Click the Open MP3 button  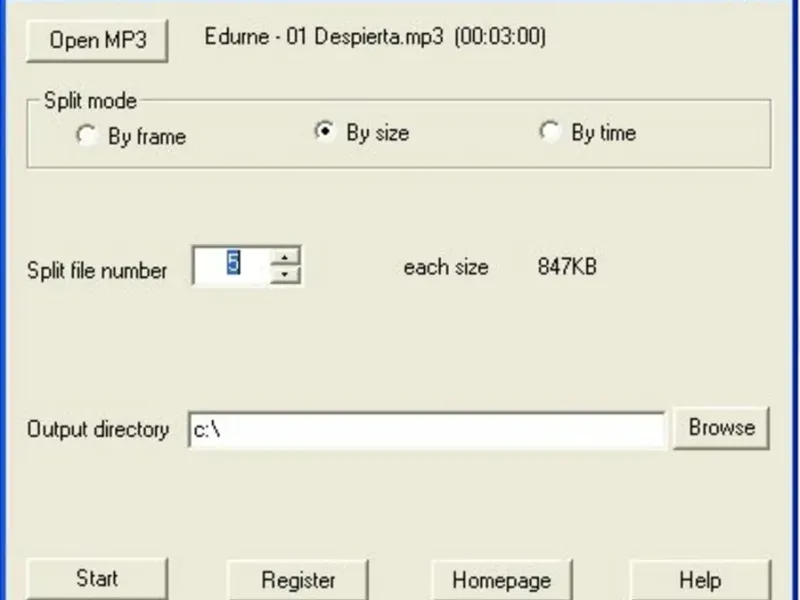point(97,41)
